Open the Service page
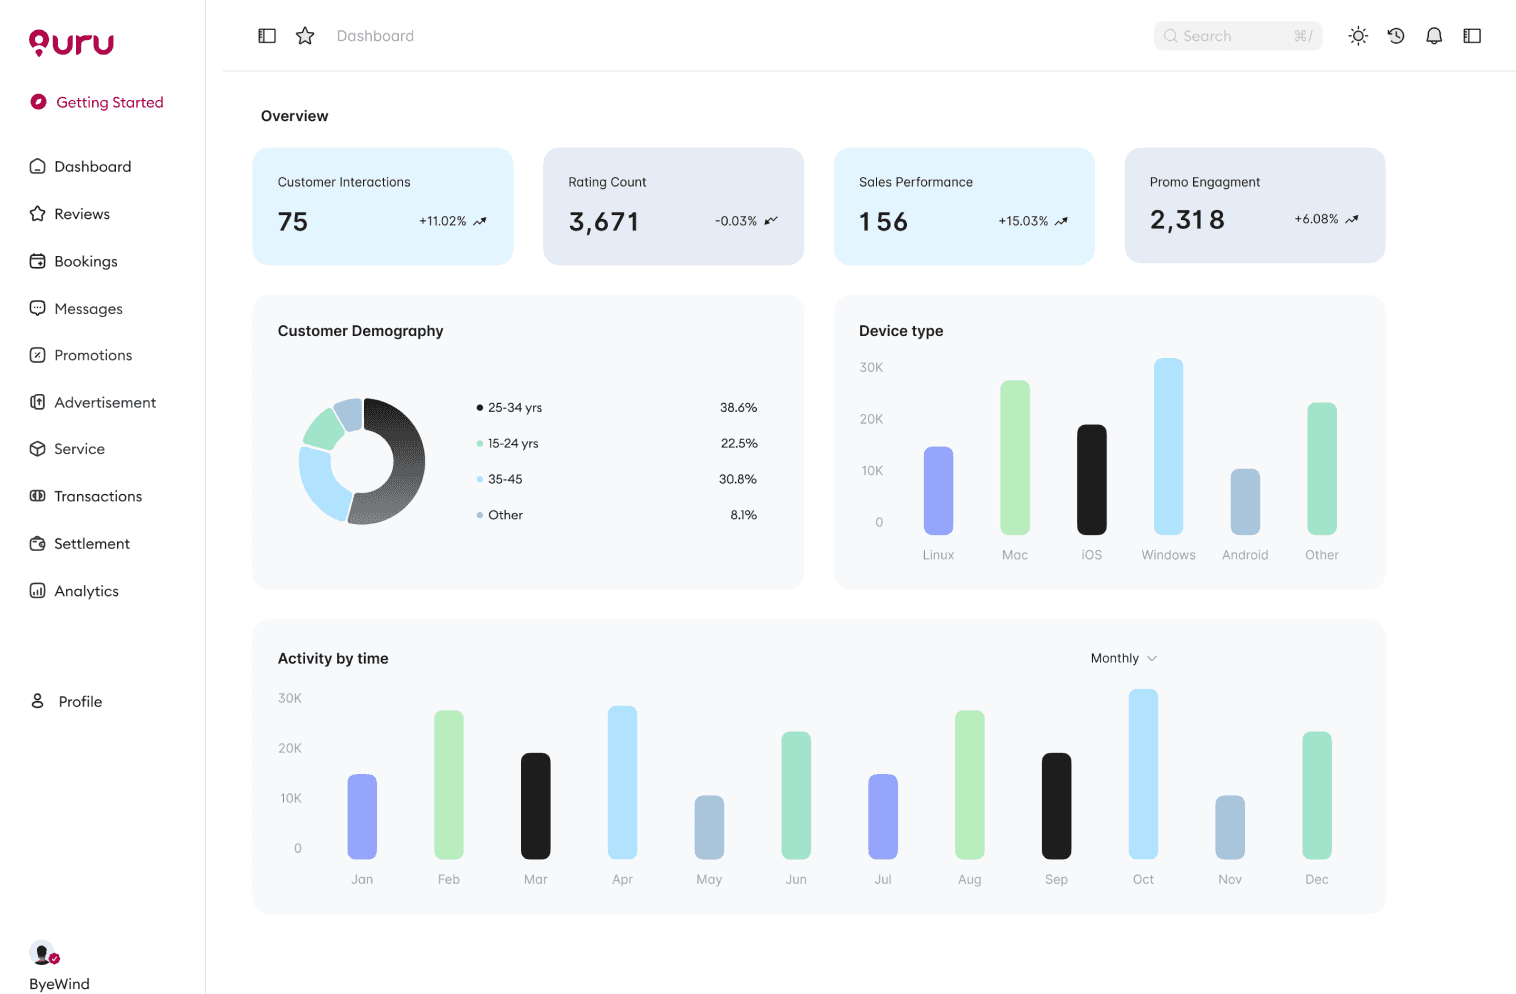This screenshot has height=994, width=1516. (79, 449)
